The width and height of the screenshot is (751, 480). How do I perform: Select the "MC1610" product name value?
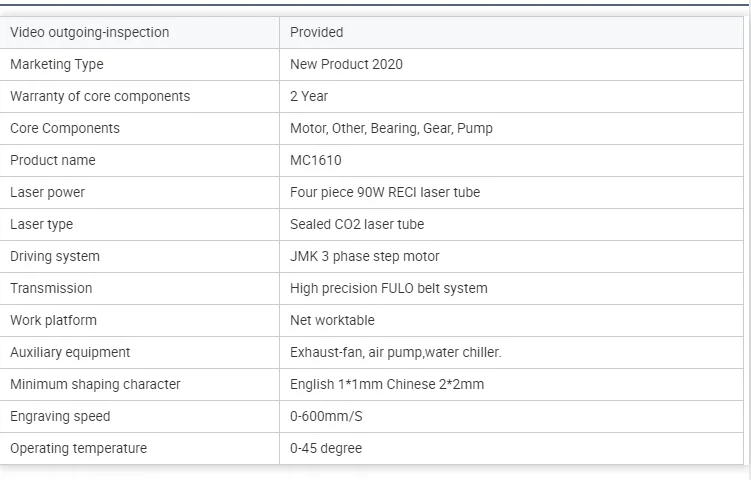coord(316,160)
